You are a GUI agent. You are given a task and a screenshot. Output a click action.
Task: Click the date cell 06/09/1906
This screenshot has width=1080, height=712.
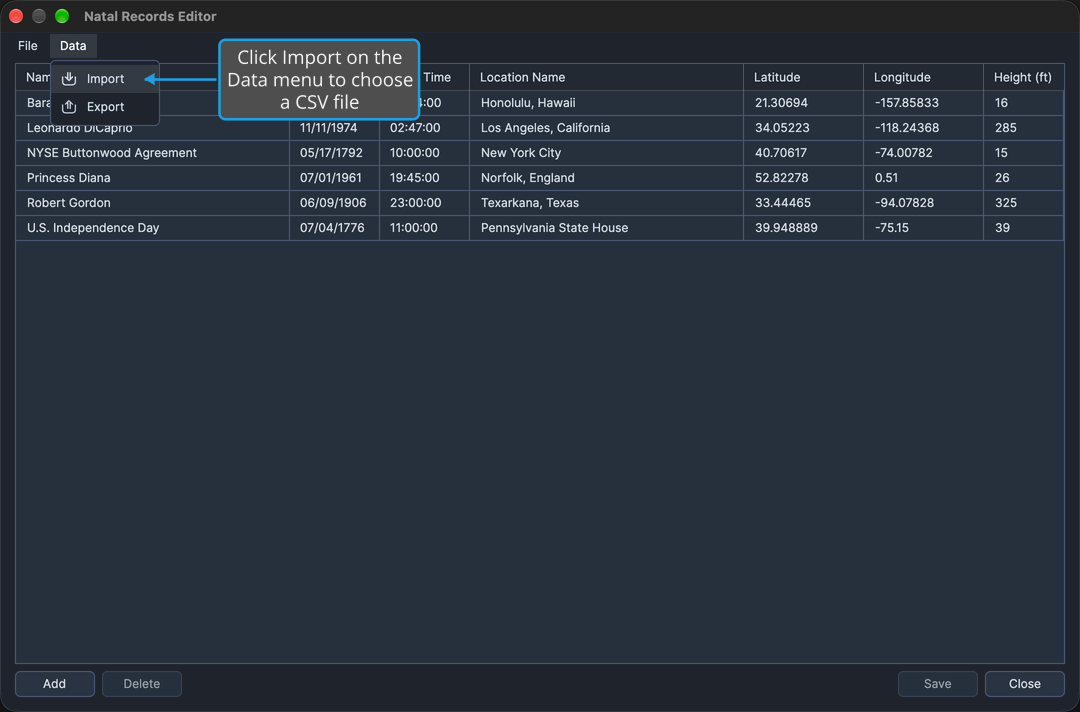pyautogui.click(x=334, y=203)
